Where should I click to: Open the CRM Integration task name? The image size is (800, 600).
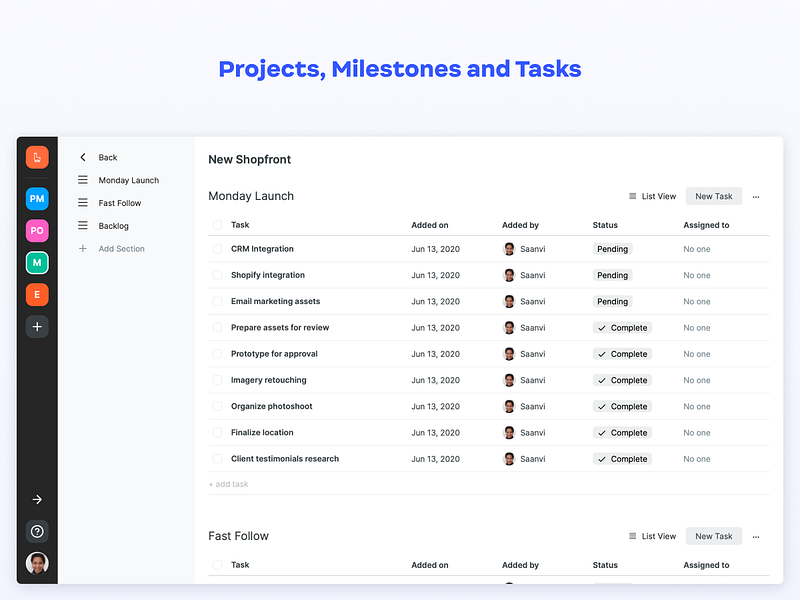[262, 249]
